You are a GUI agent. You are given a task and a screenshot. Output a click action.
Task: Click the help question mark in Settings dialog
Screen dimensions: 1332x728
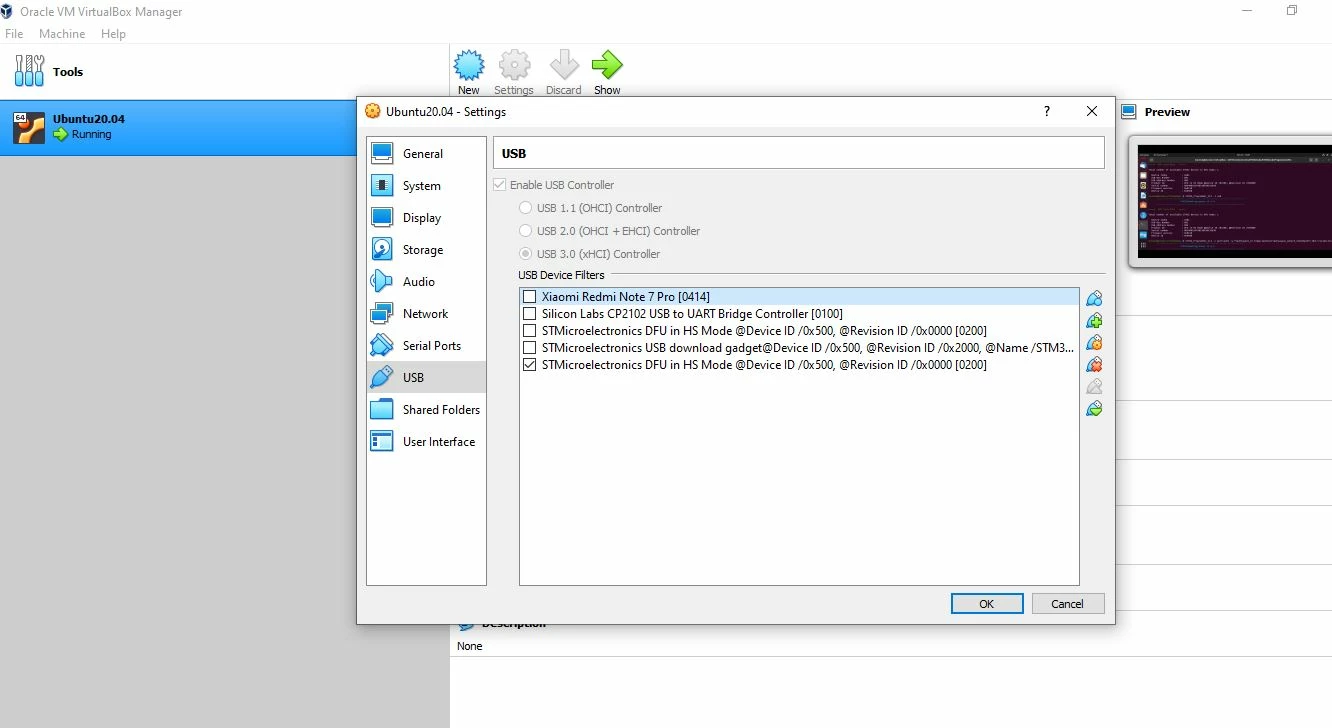coord(1047,111)
